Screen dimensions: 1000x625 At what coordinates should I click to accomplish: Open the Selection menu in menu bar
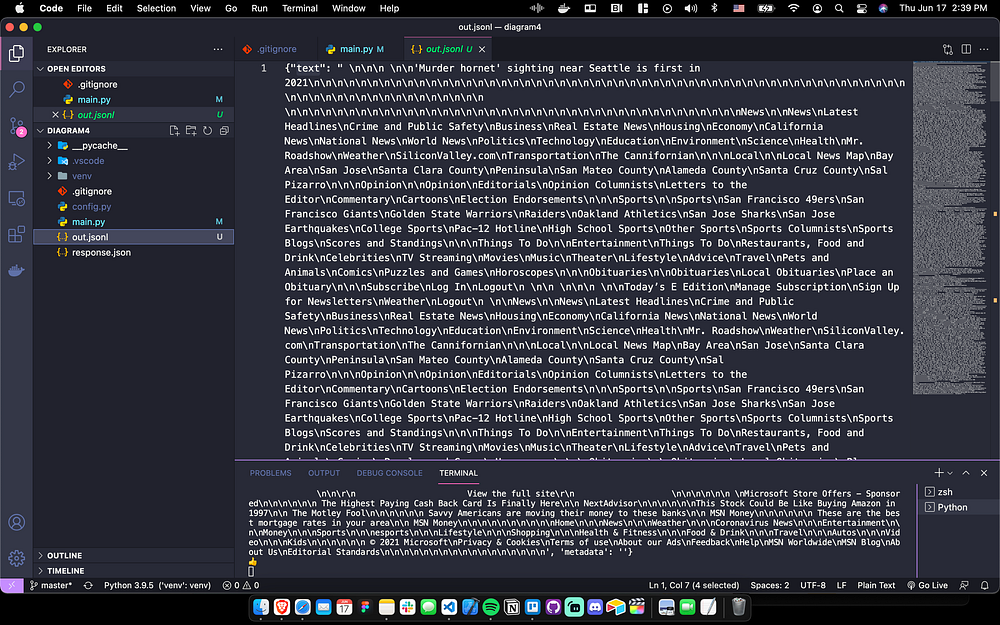156,8
